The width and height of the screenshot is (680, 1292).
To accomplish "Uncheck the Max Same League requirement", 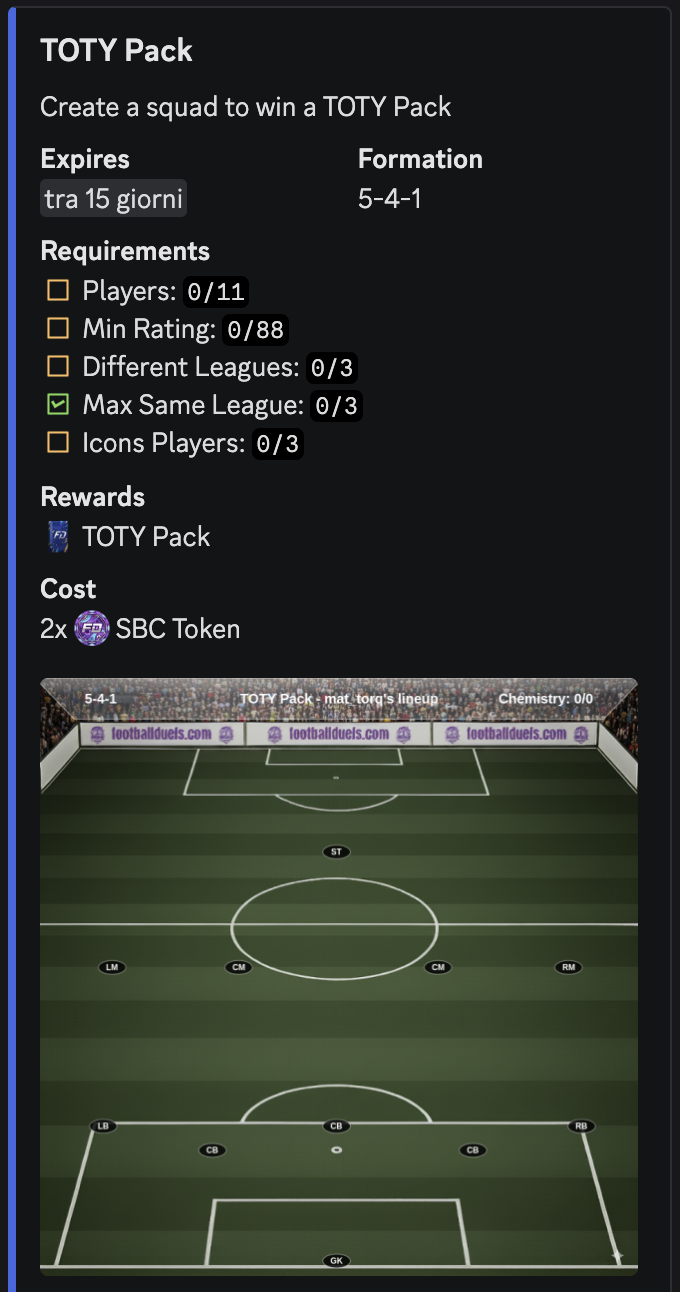I will coord(57,404).
